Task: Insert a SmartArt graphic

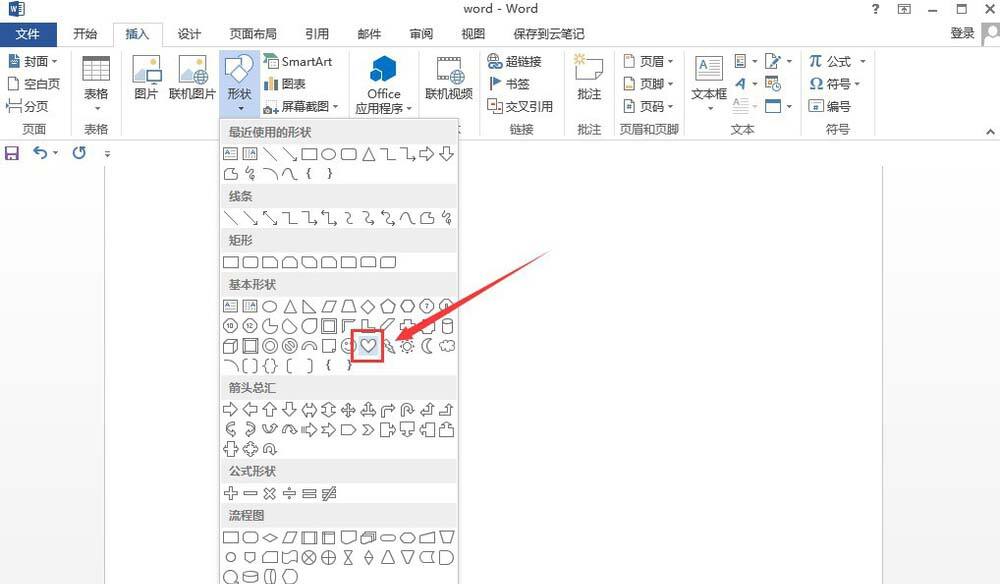Action: click(298, 62)
